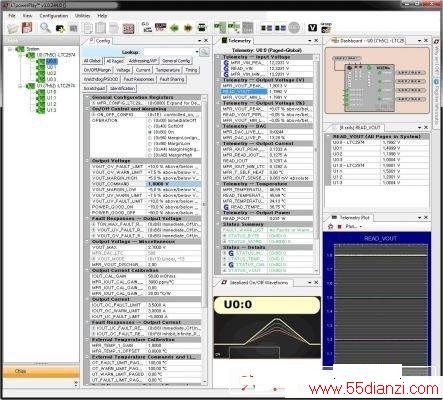Click the Watchdog/PGOOD filter button
The height and width of the screenshot is (400, 443).
point(101,79)
